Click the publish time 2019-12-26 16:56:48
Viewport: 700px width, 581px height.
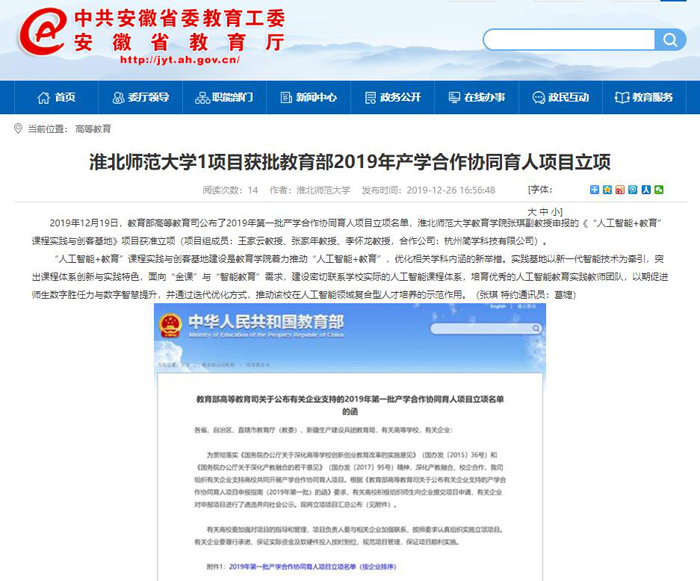pyautogui.click(x=451, y=190)
